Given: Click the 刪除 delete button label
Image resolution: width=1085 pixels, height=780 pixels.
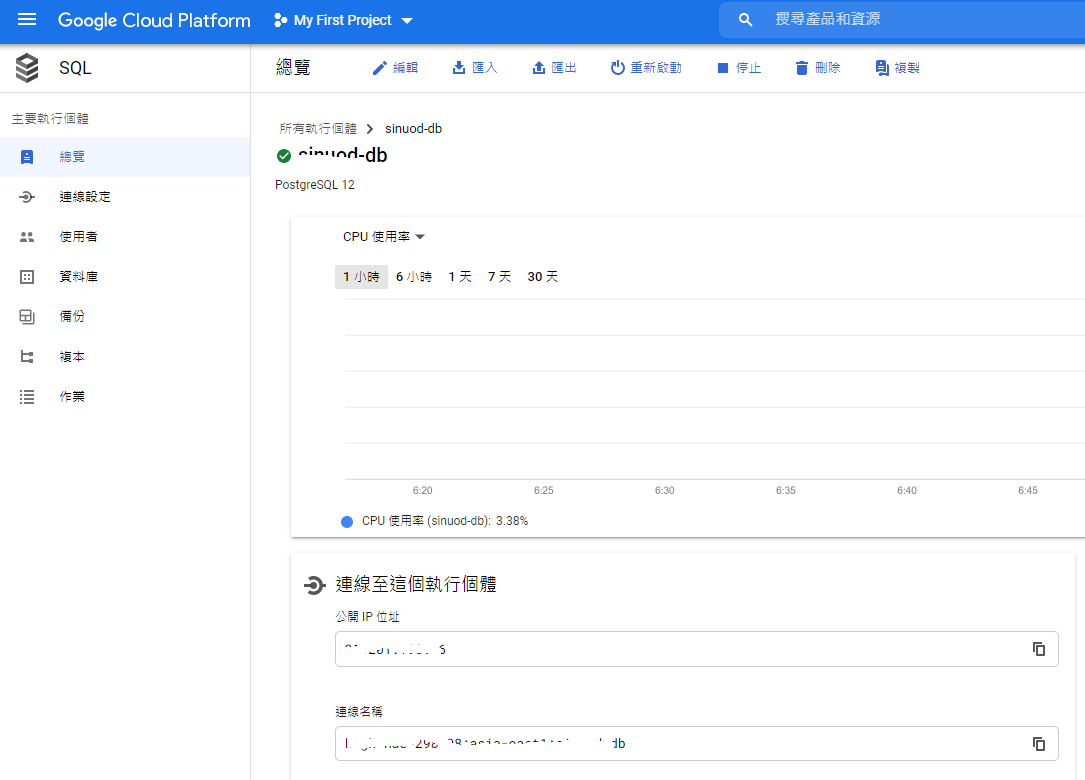Looking at the screenshot, I should point(828,68).
